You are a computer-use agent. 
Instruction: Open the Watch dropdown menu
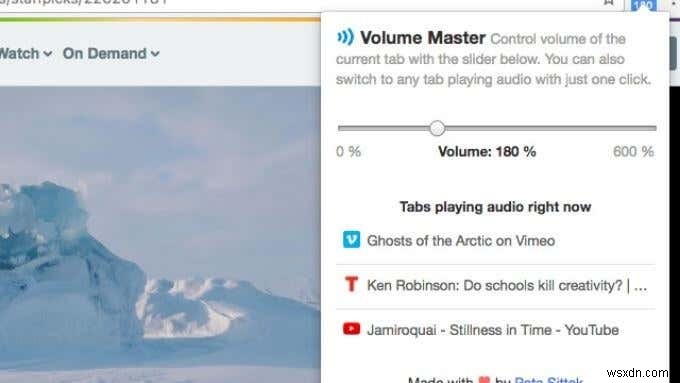25,54
